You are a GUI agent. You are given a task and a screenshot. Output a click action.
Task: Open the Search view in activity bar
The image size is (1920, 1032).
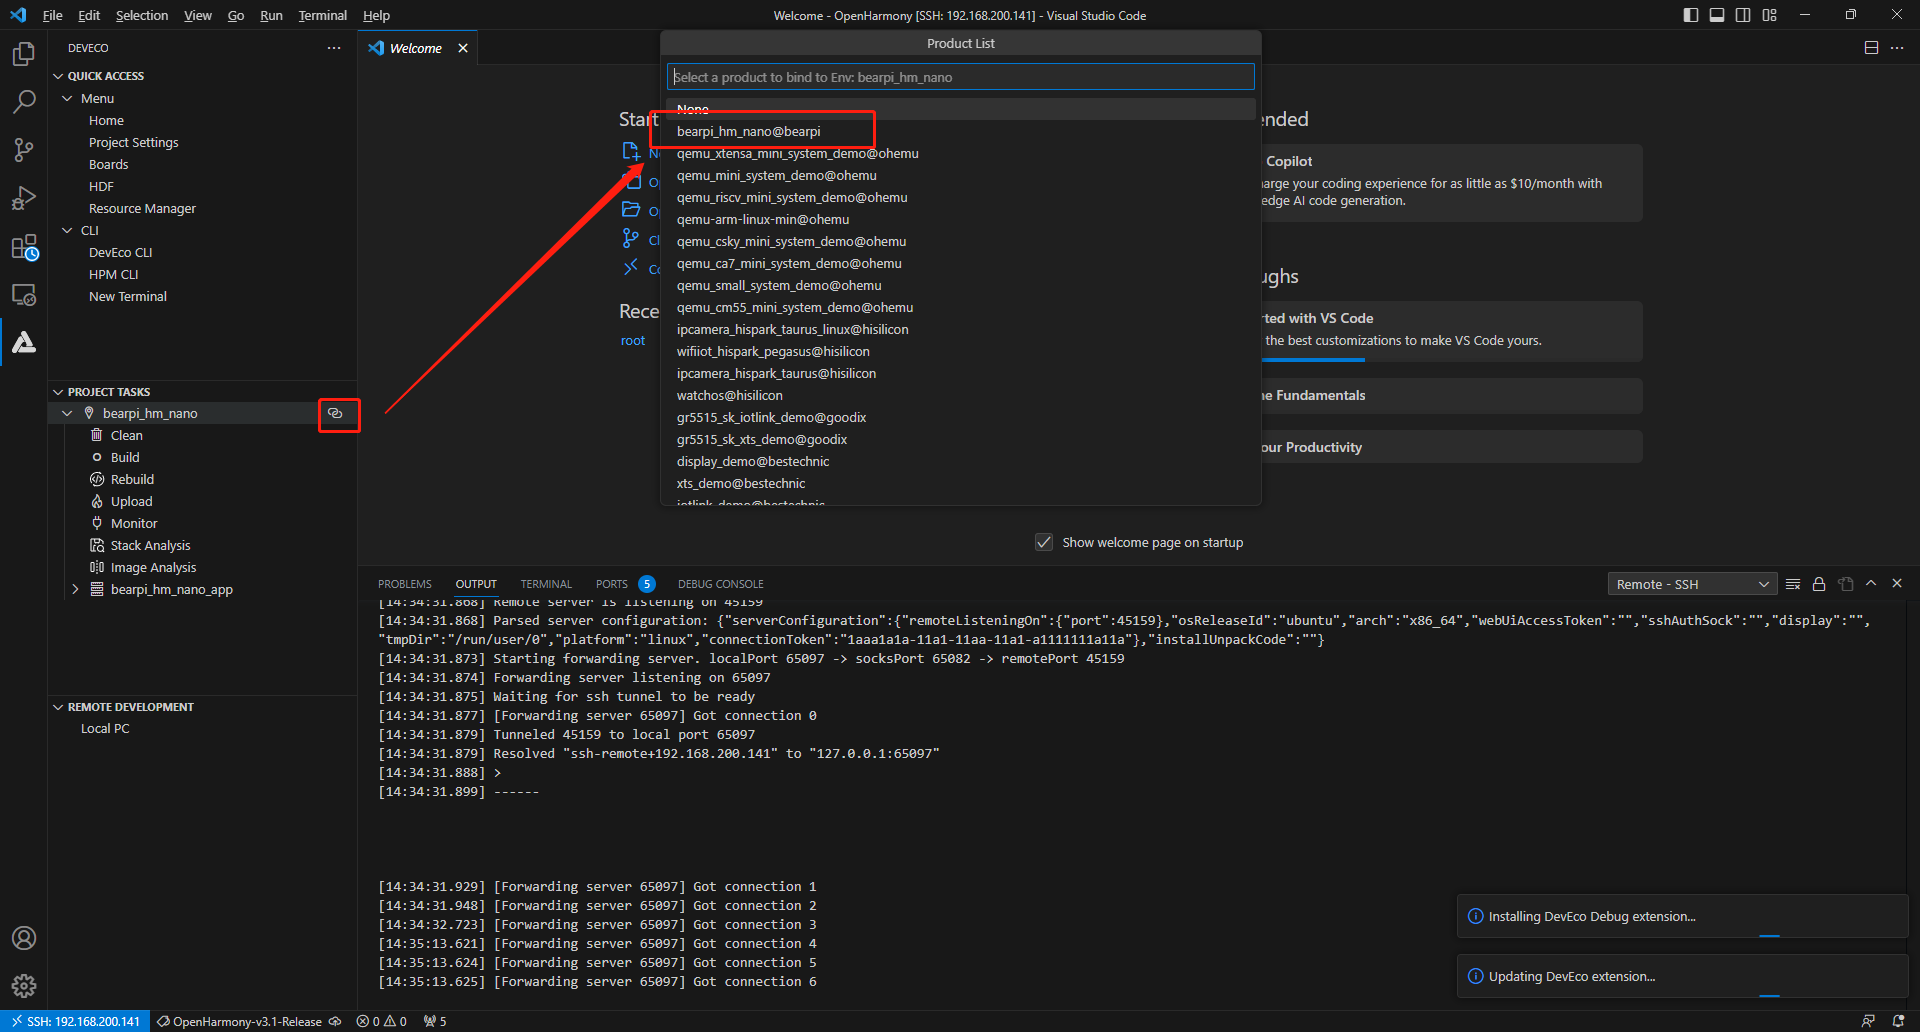[x=24, y=102]
